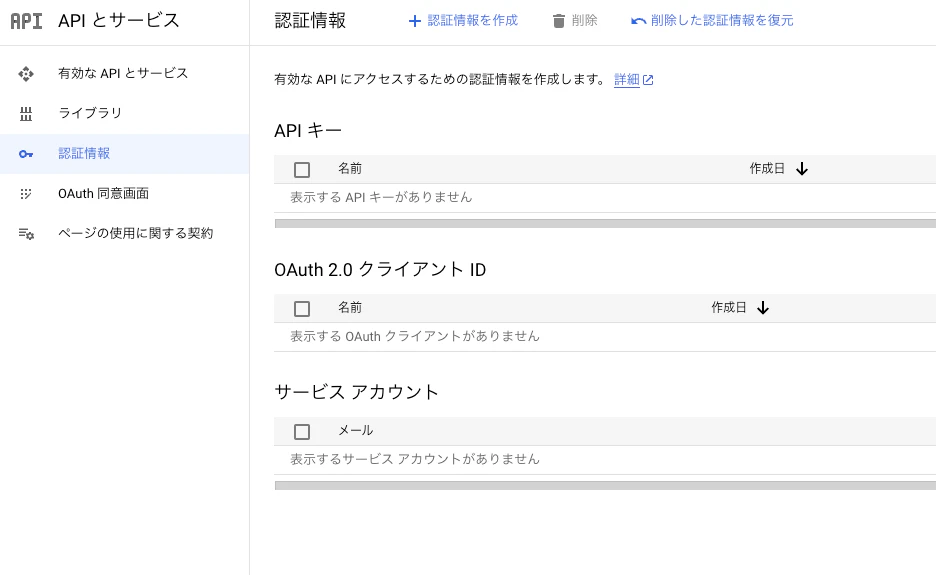Open OAuth 同意画面 menu item

point(125,193)
